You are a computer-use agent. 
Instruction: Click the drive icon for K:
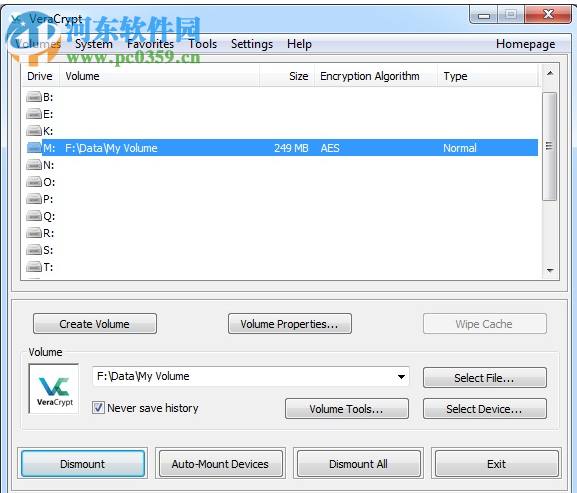point(34,131)
